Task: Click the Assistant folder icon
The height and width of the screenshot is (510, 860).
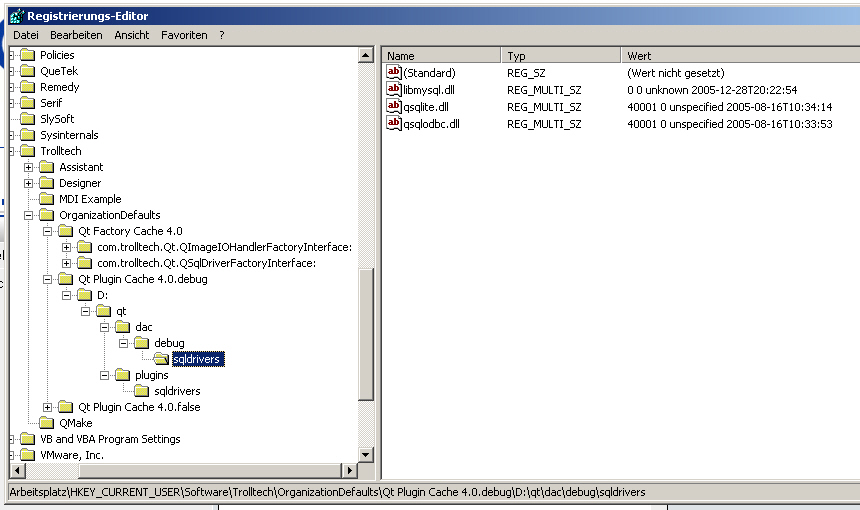Action: pyautogui.click(x=47, y=167)
